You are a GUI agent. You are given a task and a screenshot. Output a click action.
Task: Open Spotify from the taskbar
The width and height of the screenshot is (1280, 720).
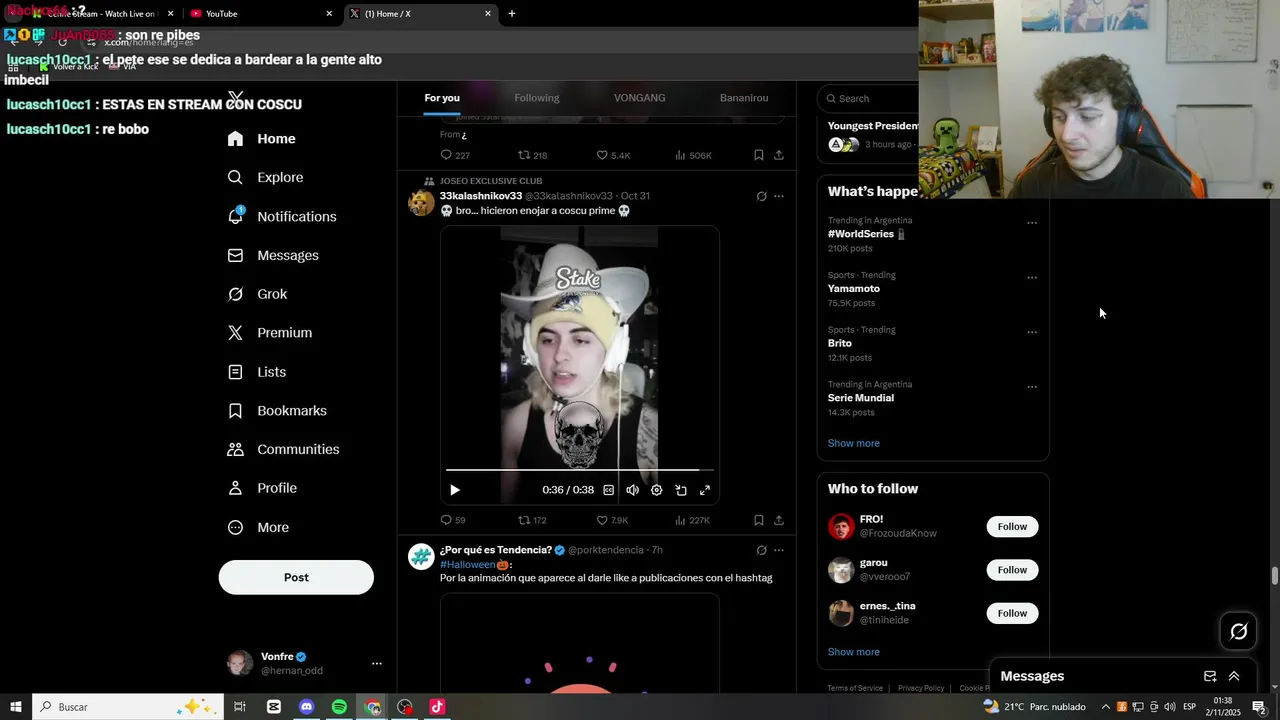339,707
